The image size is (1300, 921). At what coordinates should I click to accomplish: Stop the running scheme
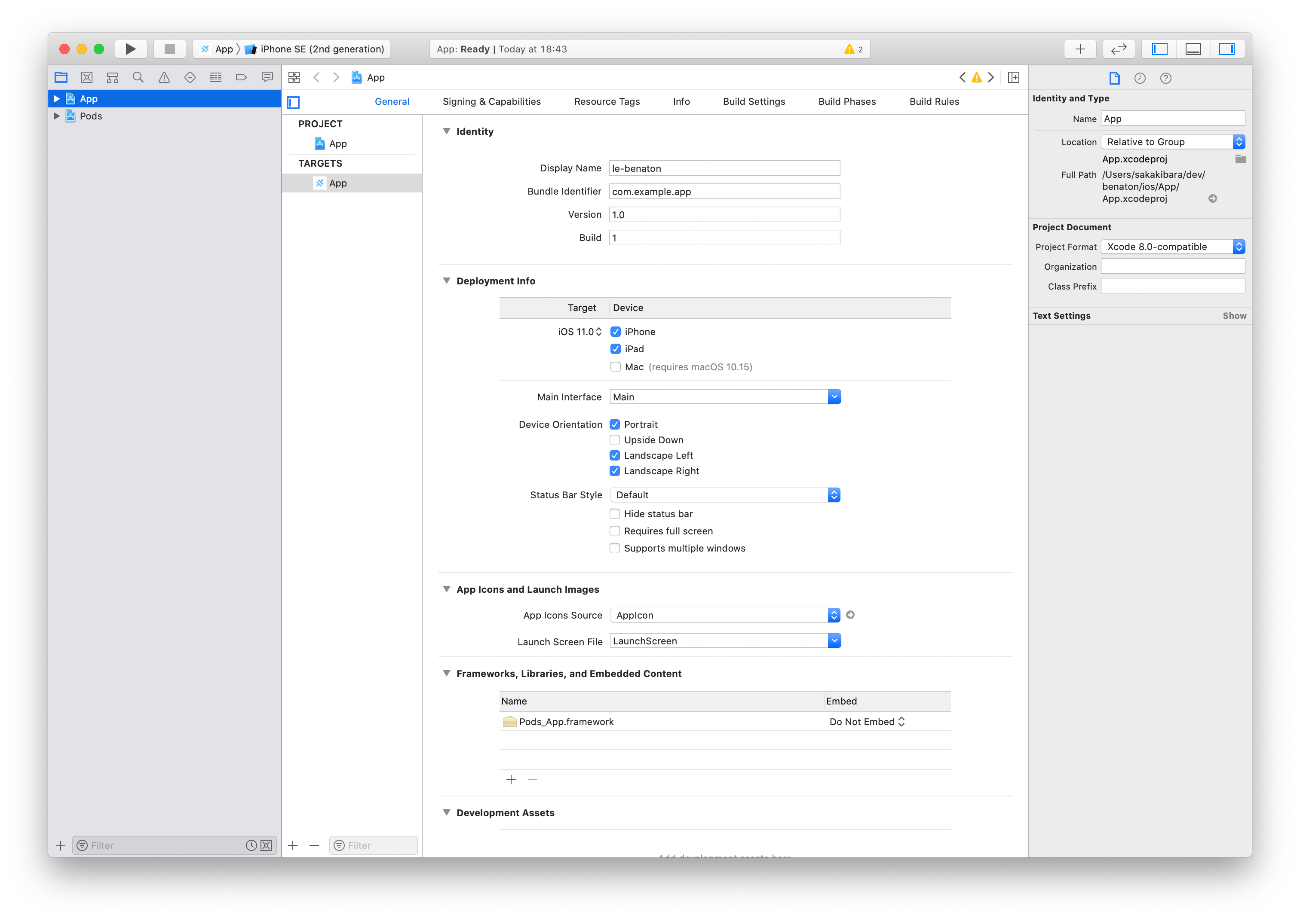[x=169, y=49]
